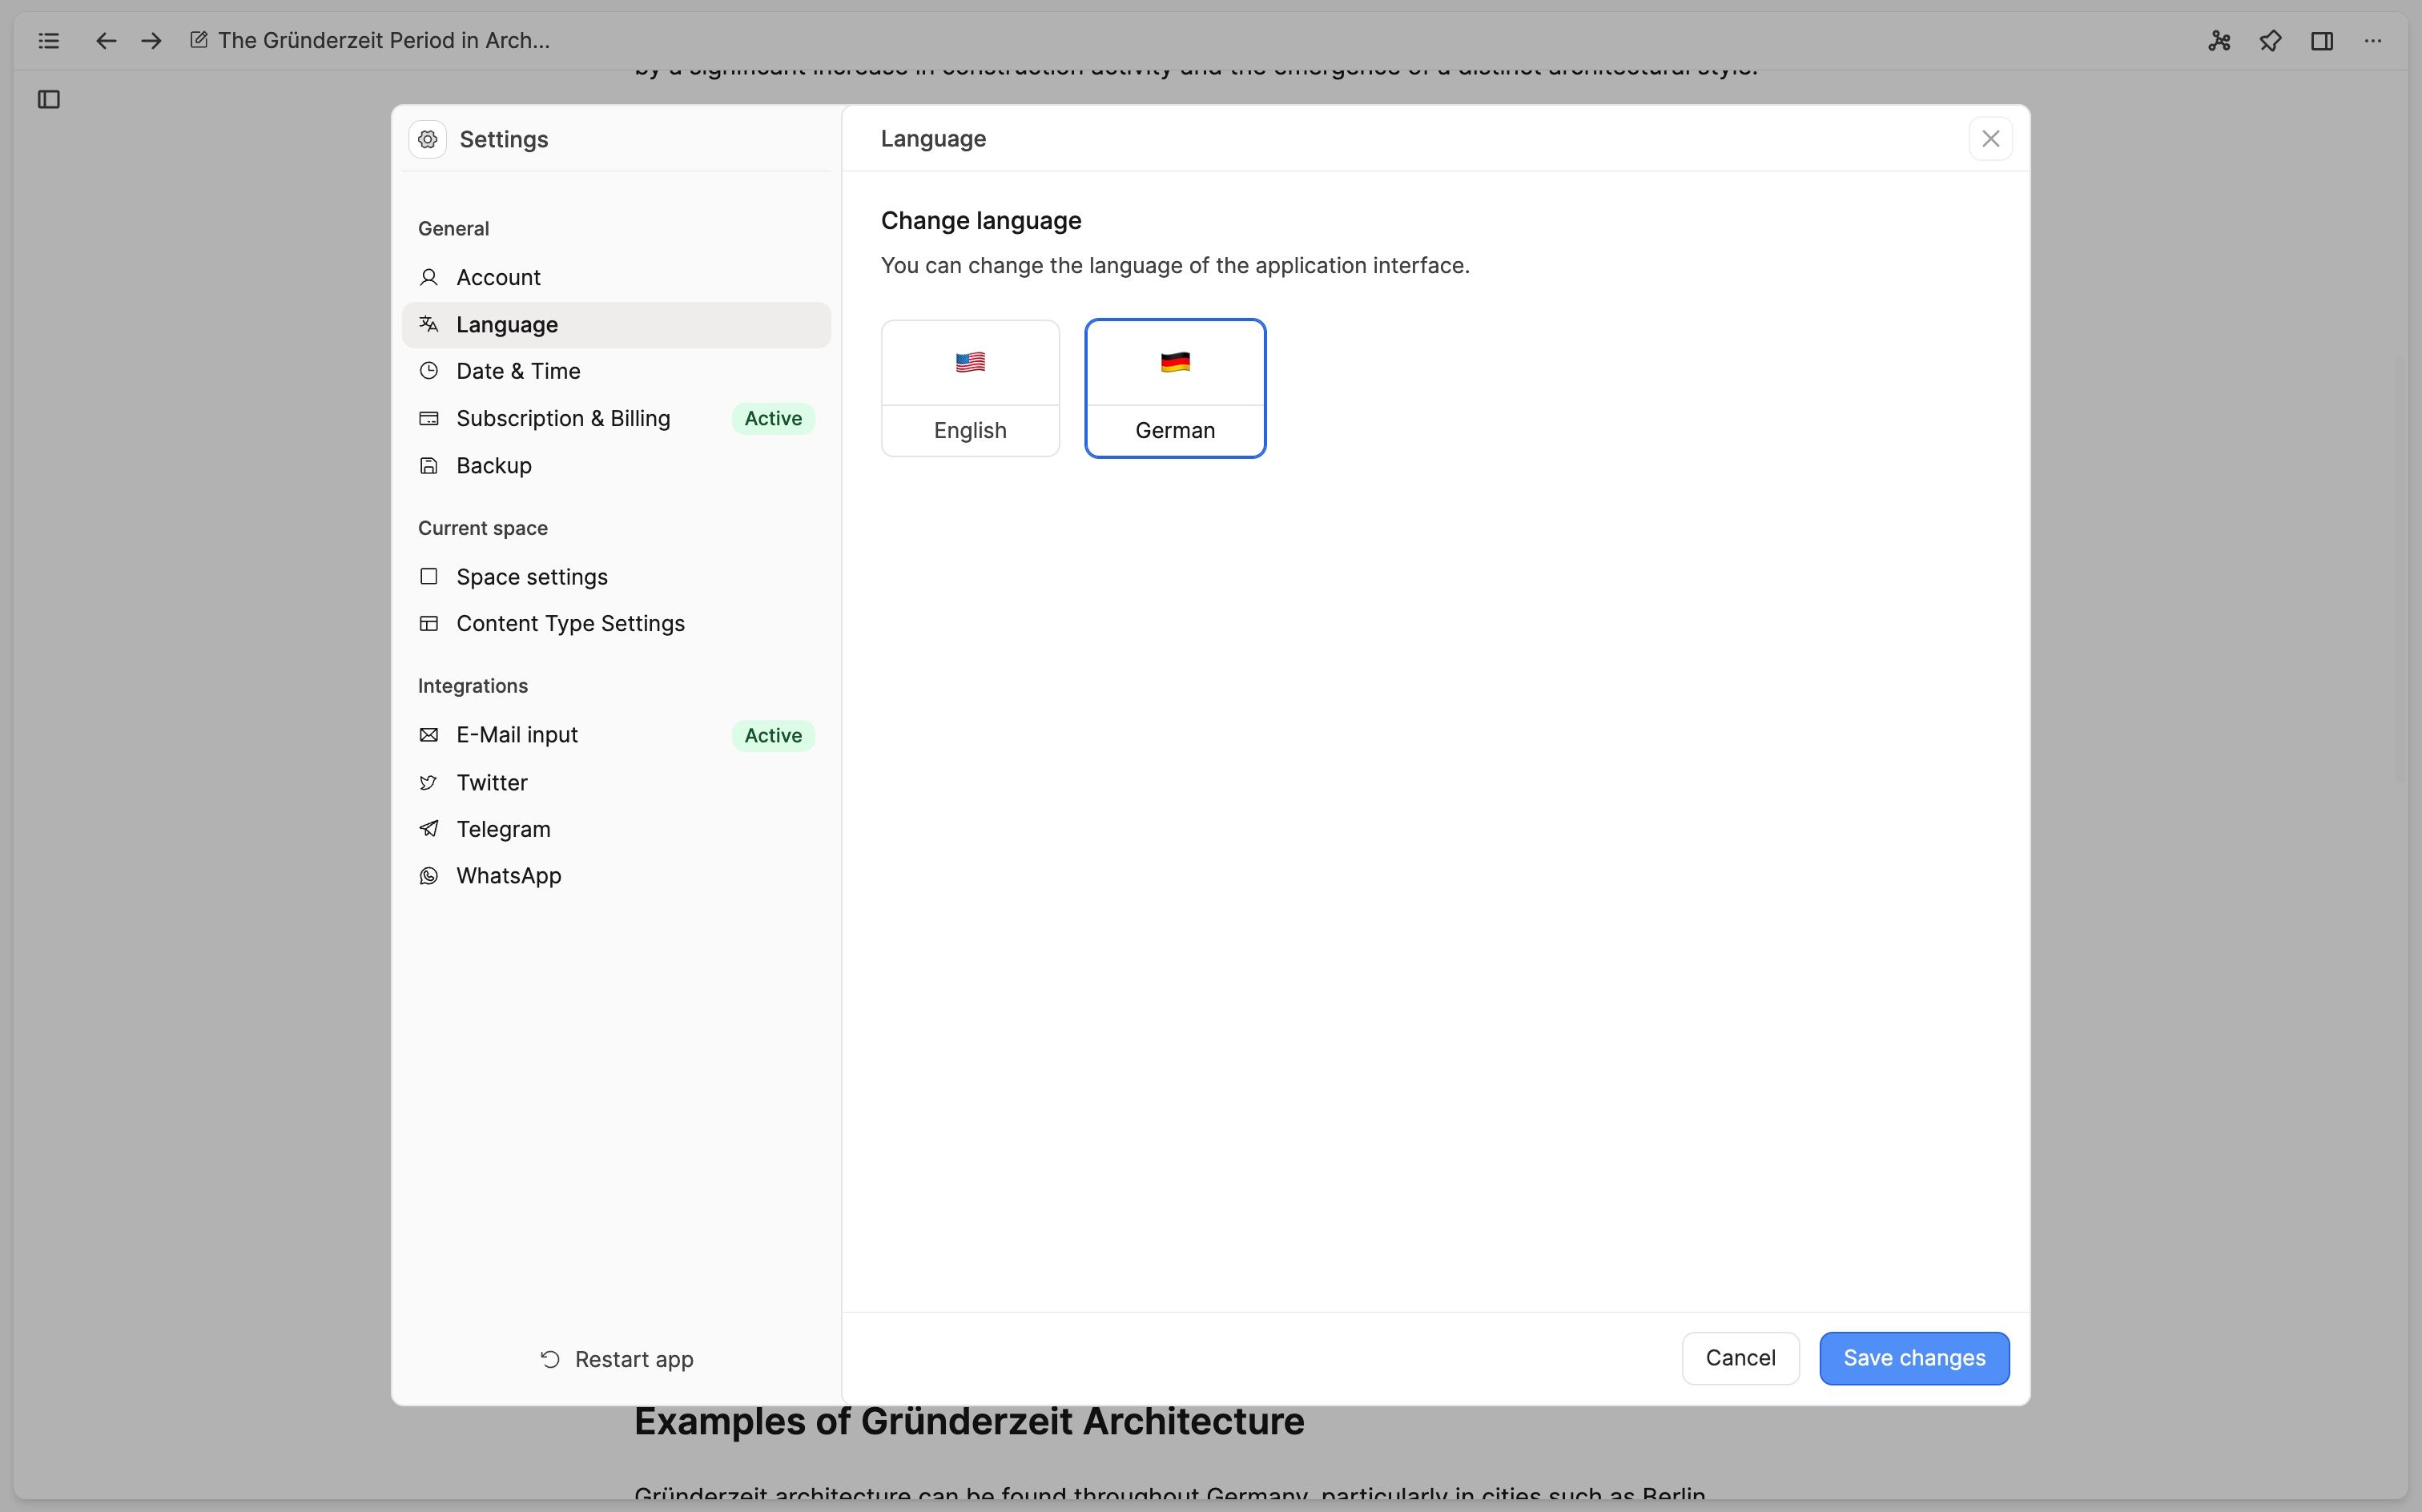Open the table of contents list
The height and width of the screenshot is (1512, 2422).
(x=48, y=41)
